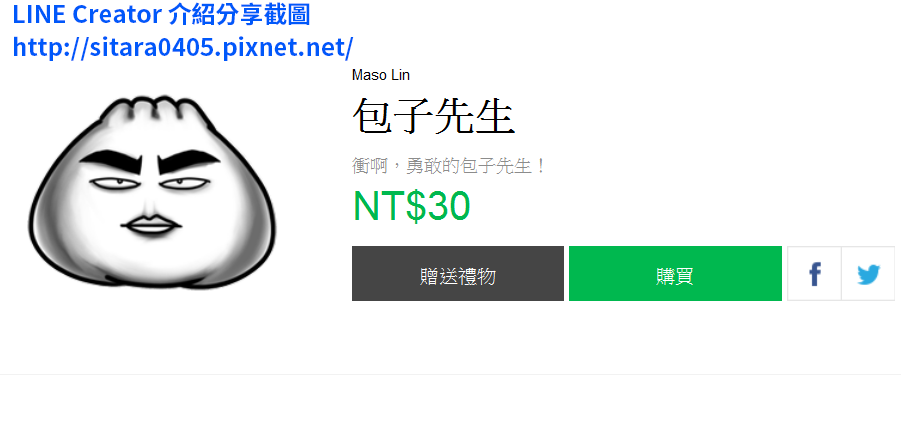Viewport: 901px width, 447px height.
Task: Click the 贈送禮物 gift button
Action: (x=457, y=273)
